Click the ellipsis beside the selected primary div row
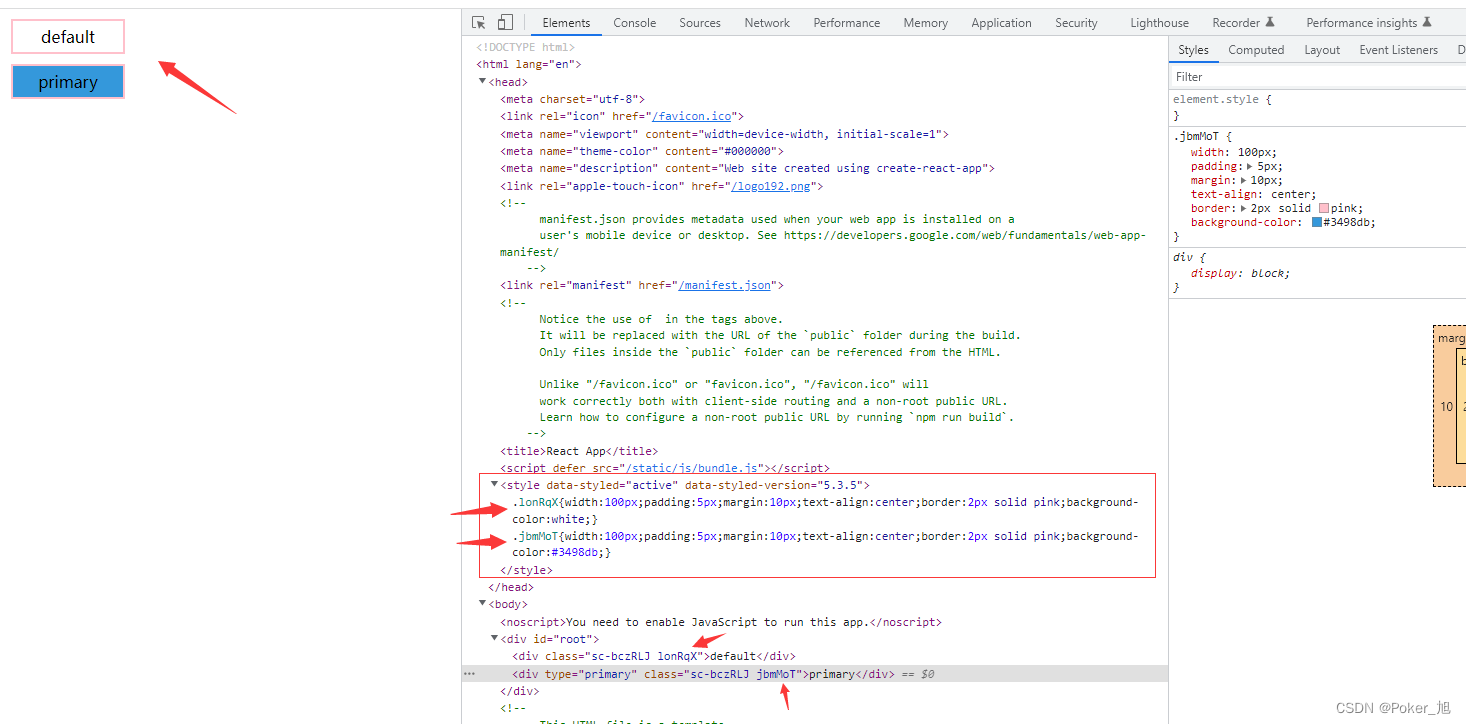The width and height of the screenshot is (1466, 724). point(469,674)
